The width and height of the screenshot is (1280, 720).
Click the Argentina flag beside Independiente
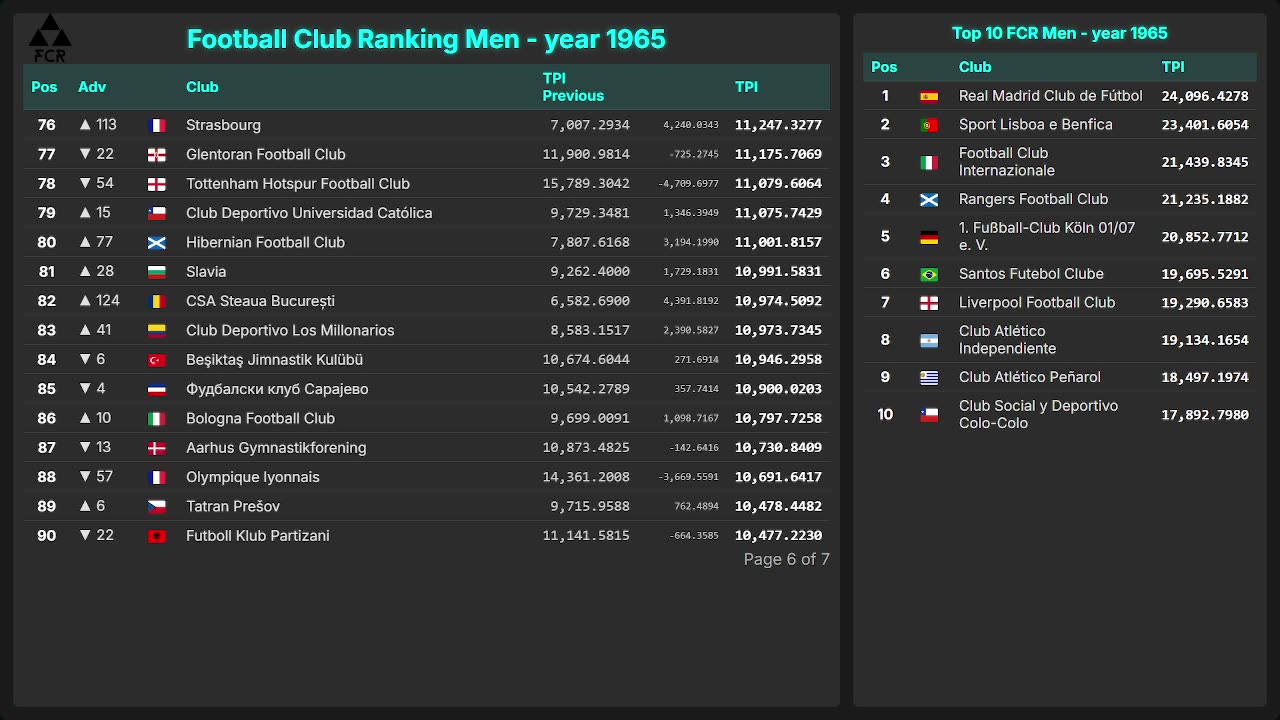point(929,340)
